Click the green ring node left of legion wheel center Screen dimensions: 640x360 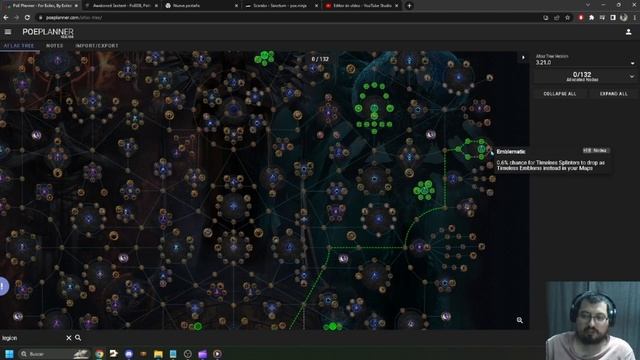tap(358, 108)
